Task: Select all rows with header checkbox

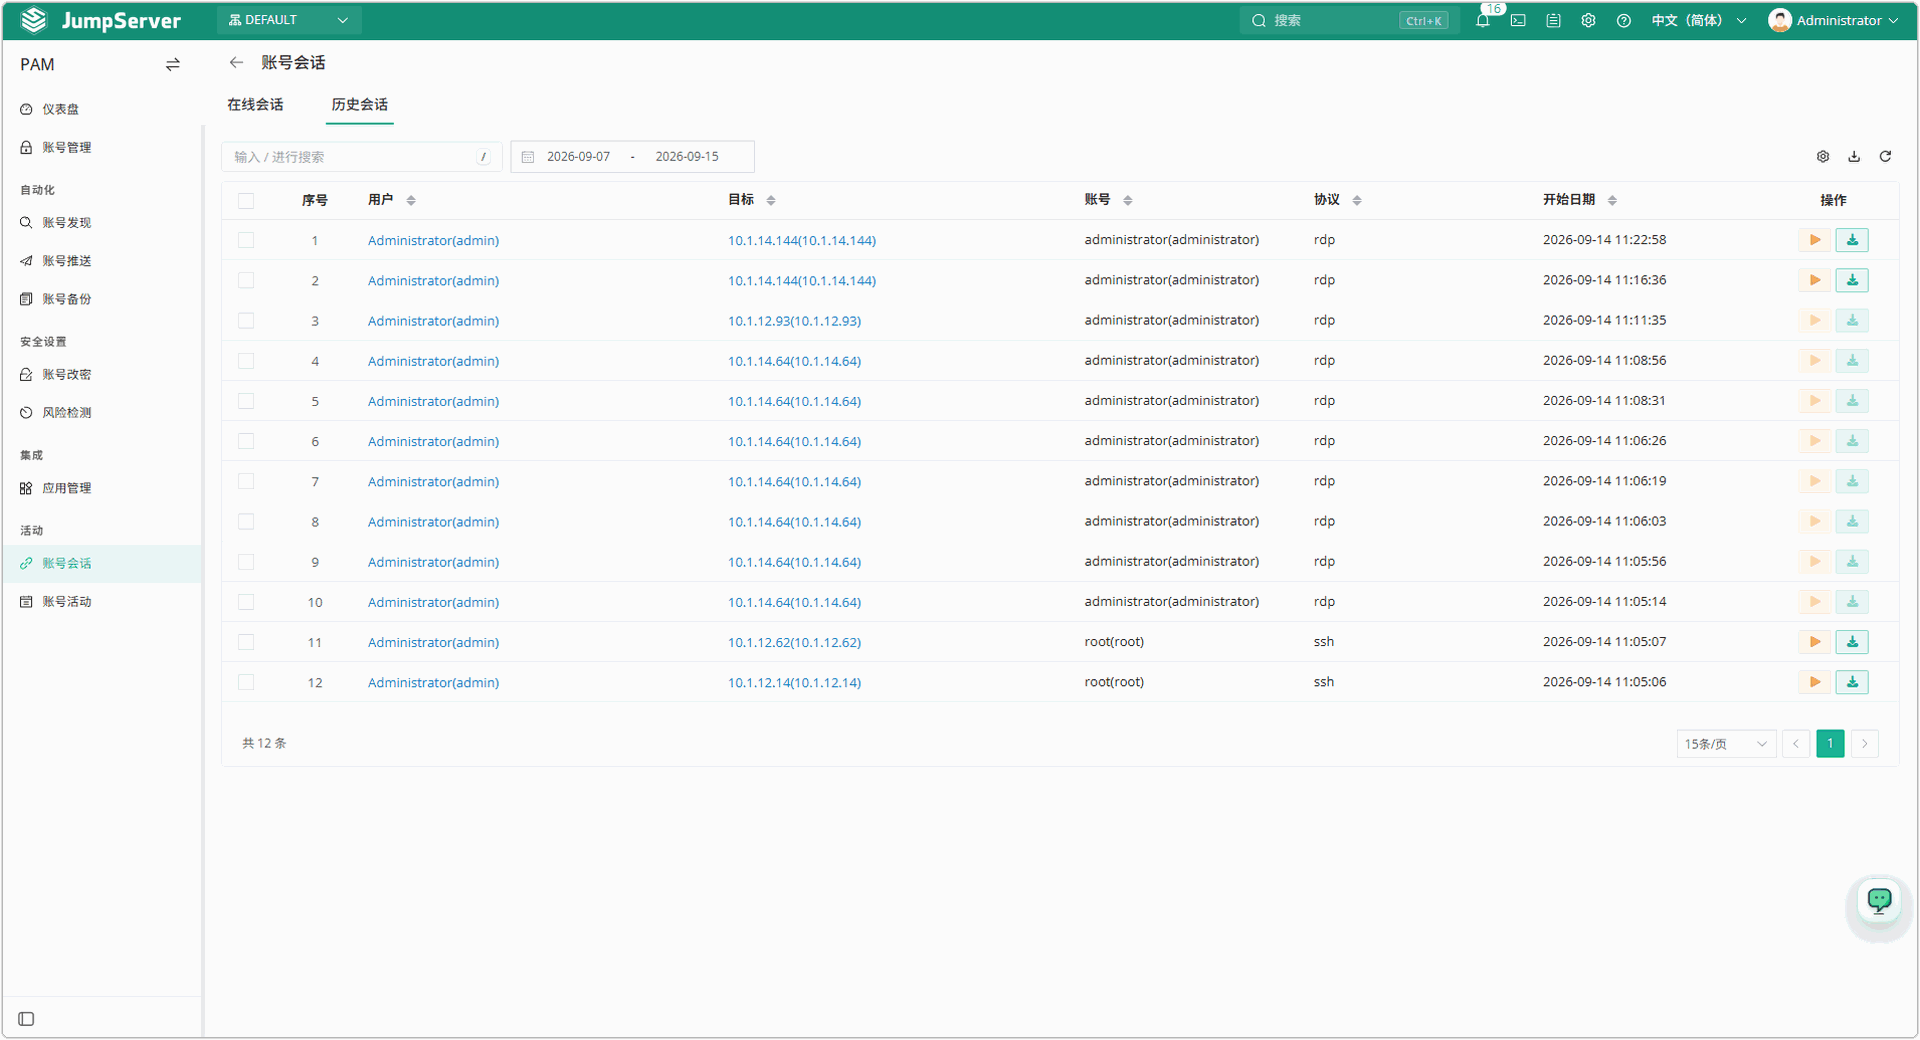Action: (246, 201)
